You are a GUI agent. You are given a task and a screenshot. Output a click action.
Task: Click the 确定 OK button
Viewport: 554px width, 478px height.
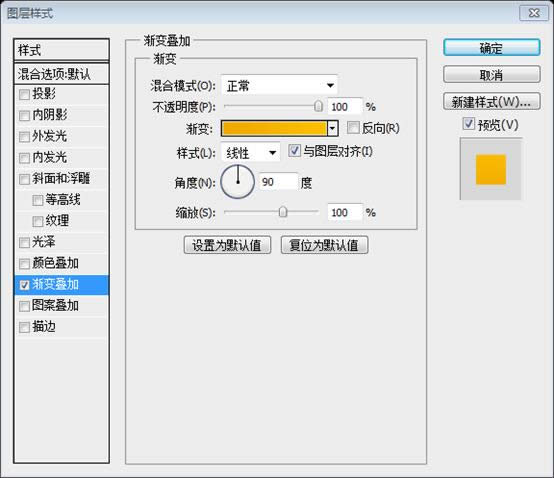click(491, 47)
